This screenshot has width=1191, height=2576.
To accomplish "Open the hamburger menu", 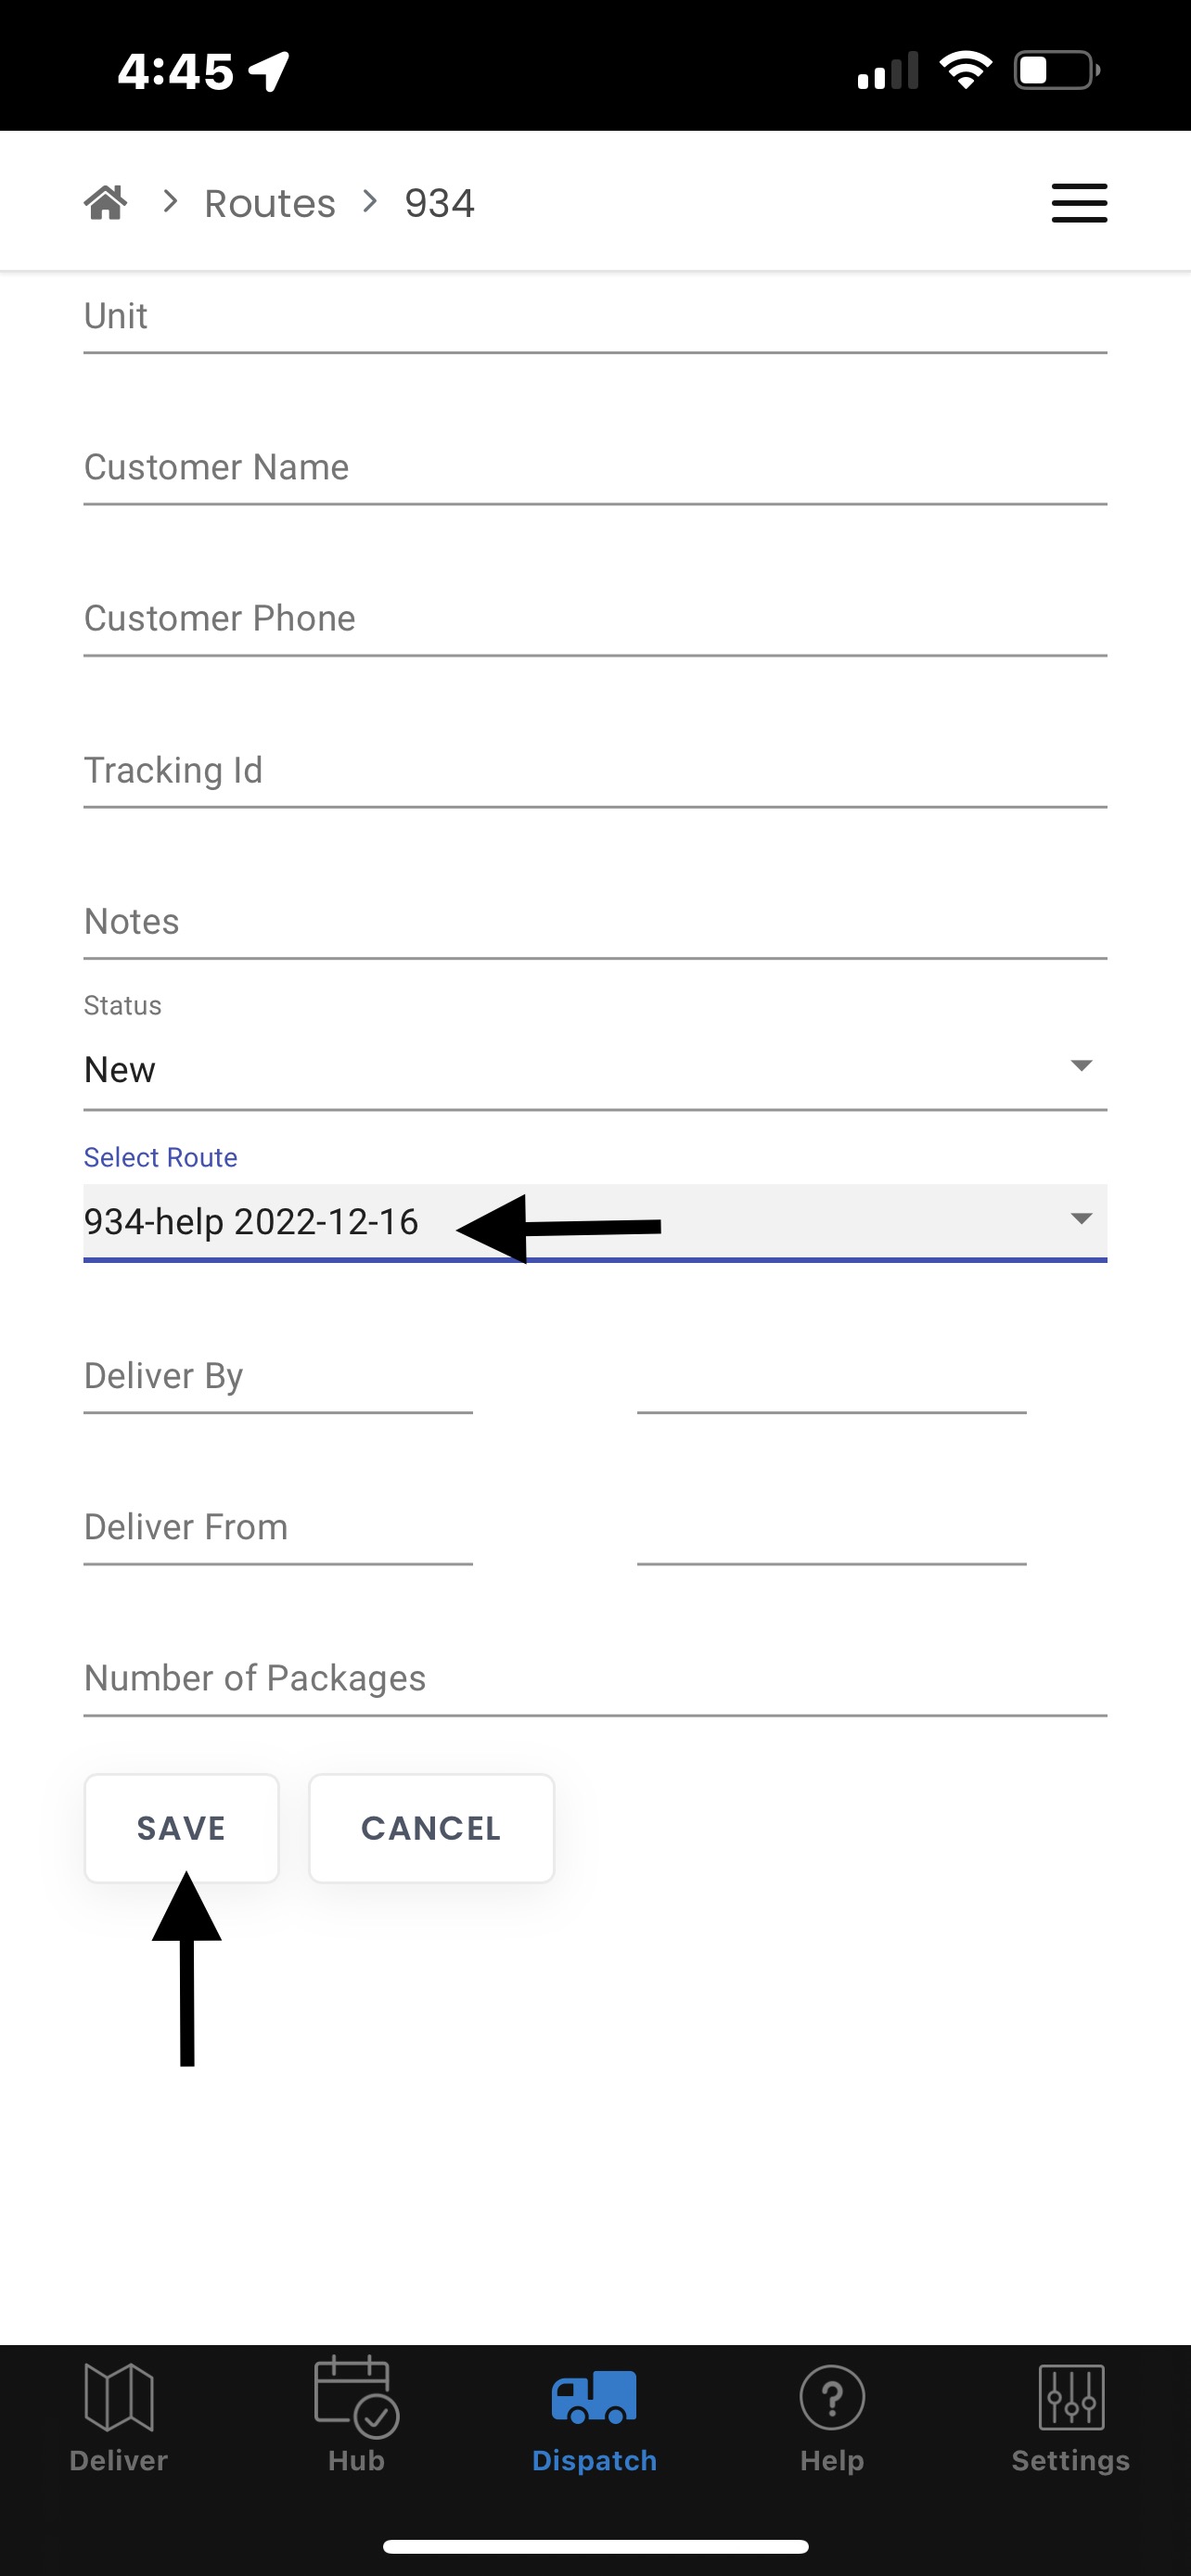I will (1079, 203).
